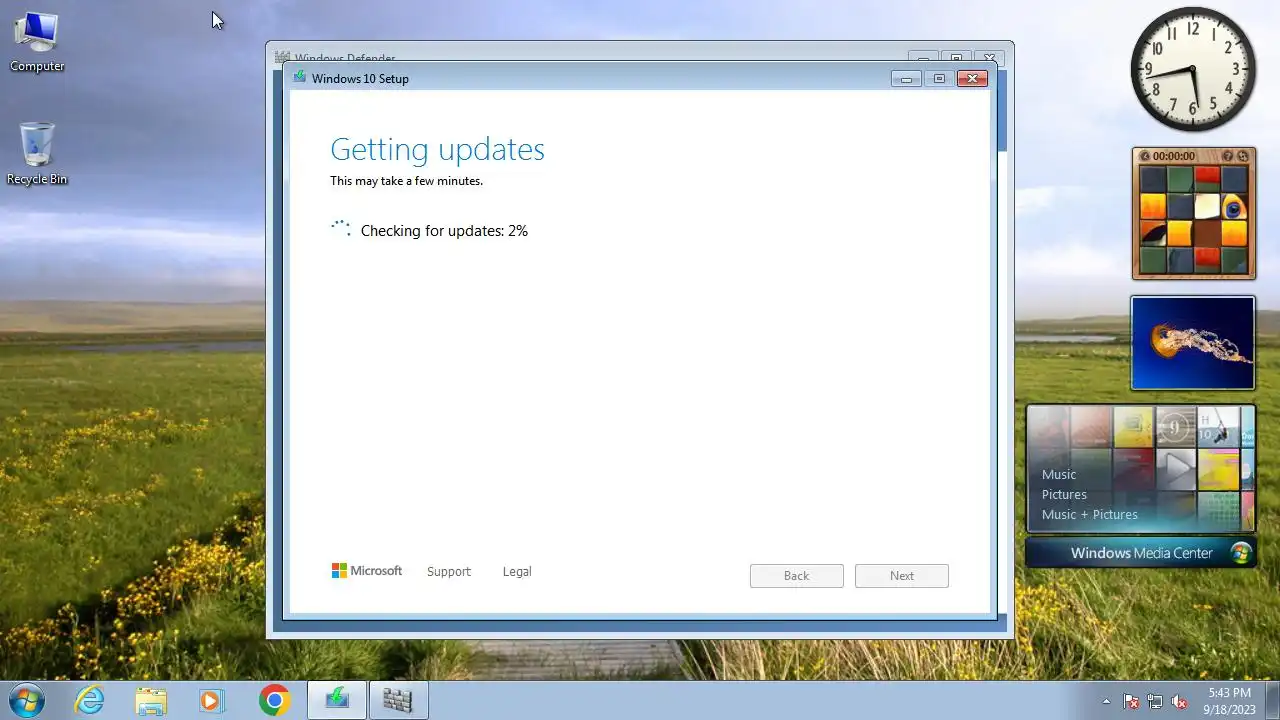
Task: Show hidden icons in the system tray
Action: (x=1106, y=701)
